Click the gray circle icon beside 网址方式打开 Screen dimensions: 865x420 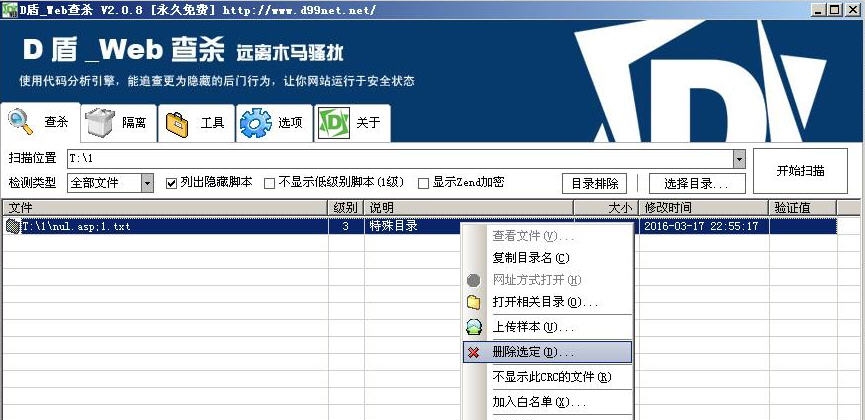pyautogui.click(x=473, y=280)
